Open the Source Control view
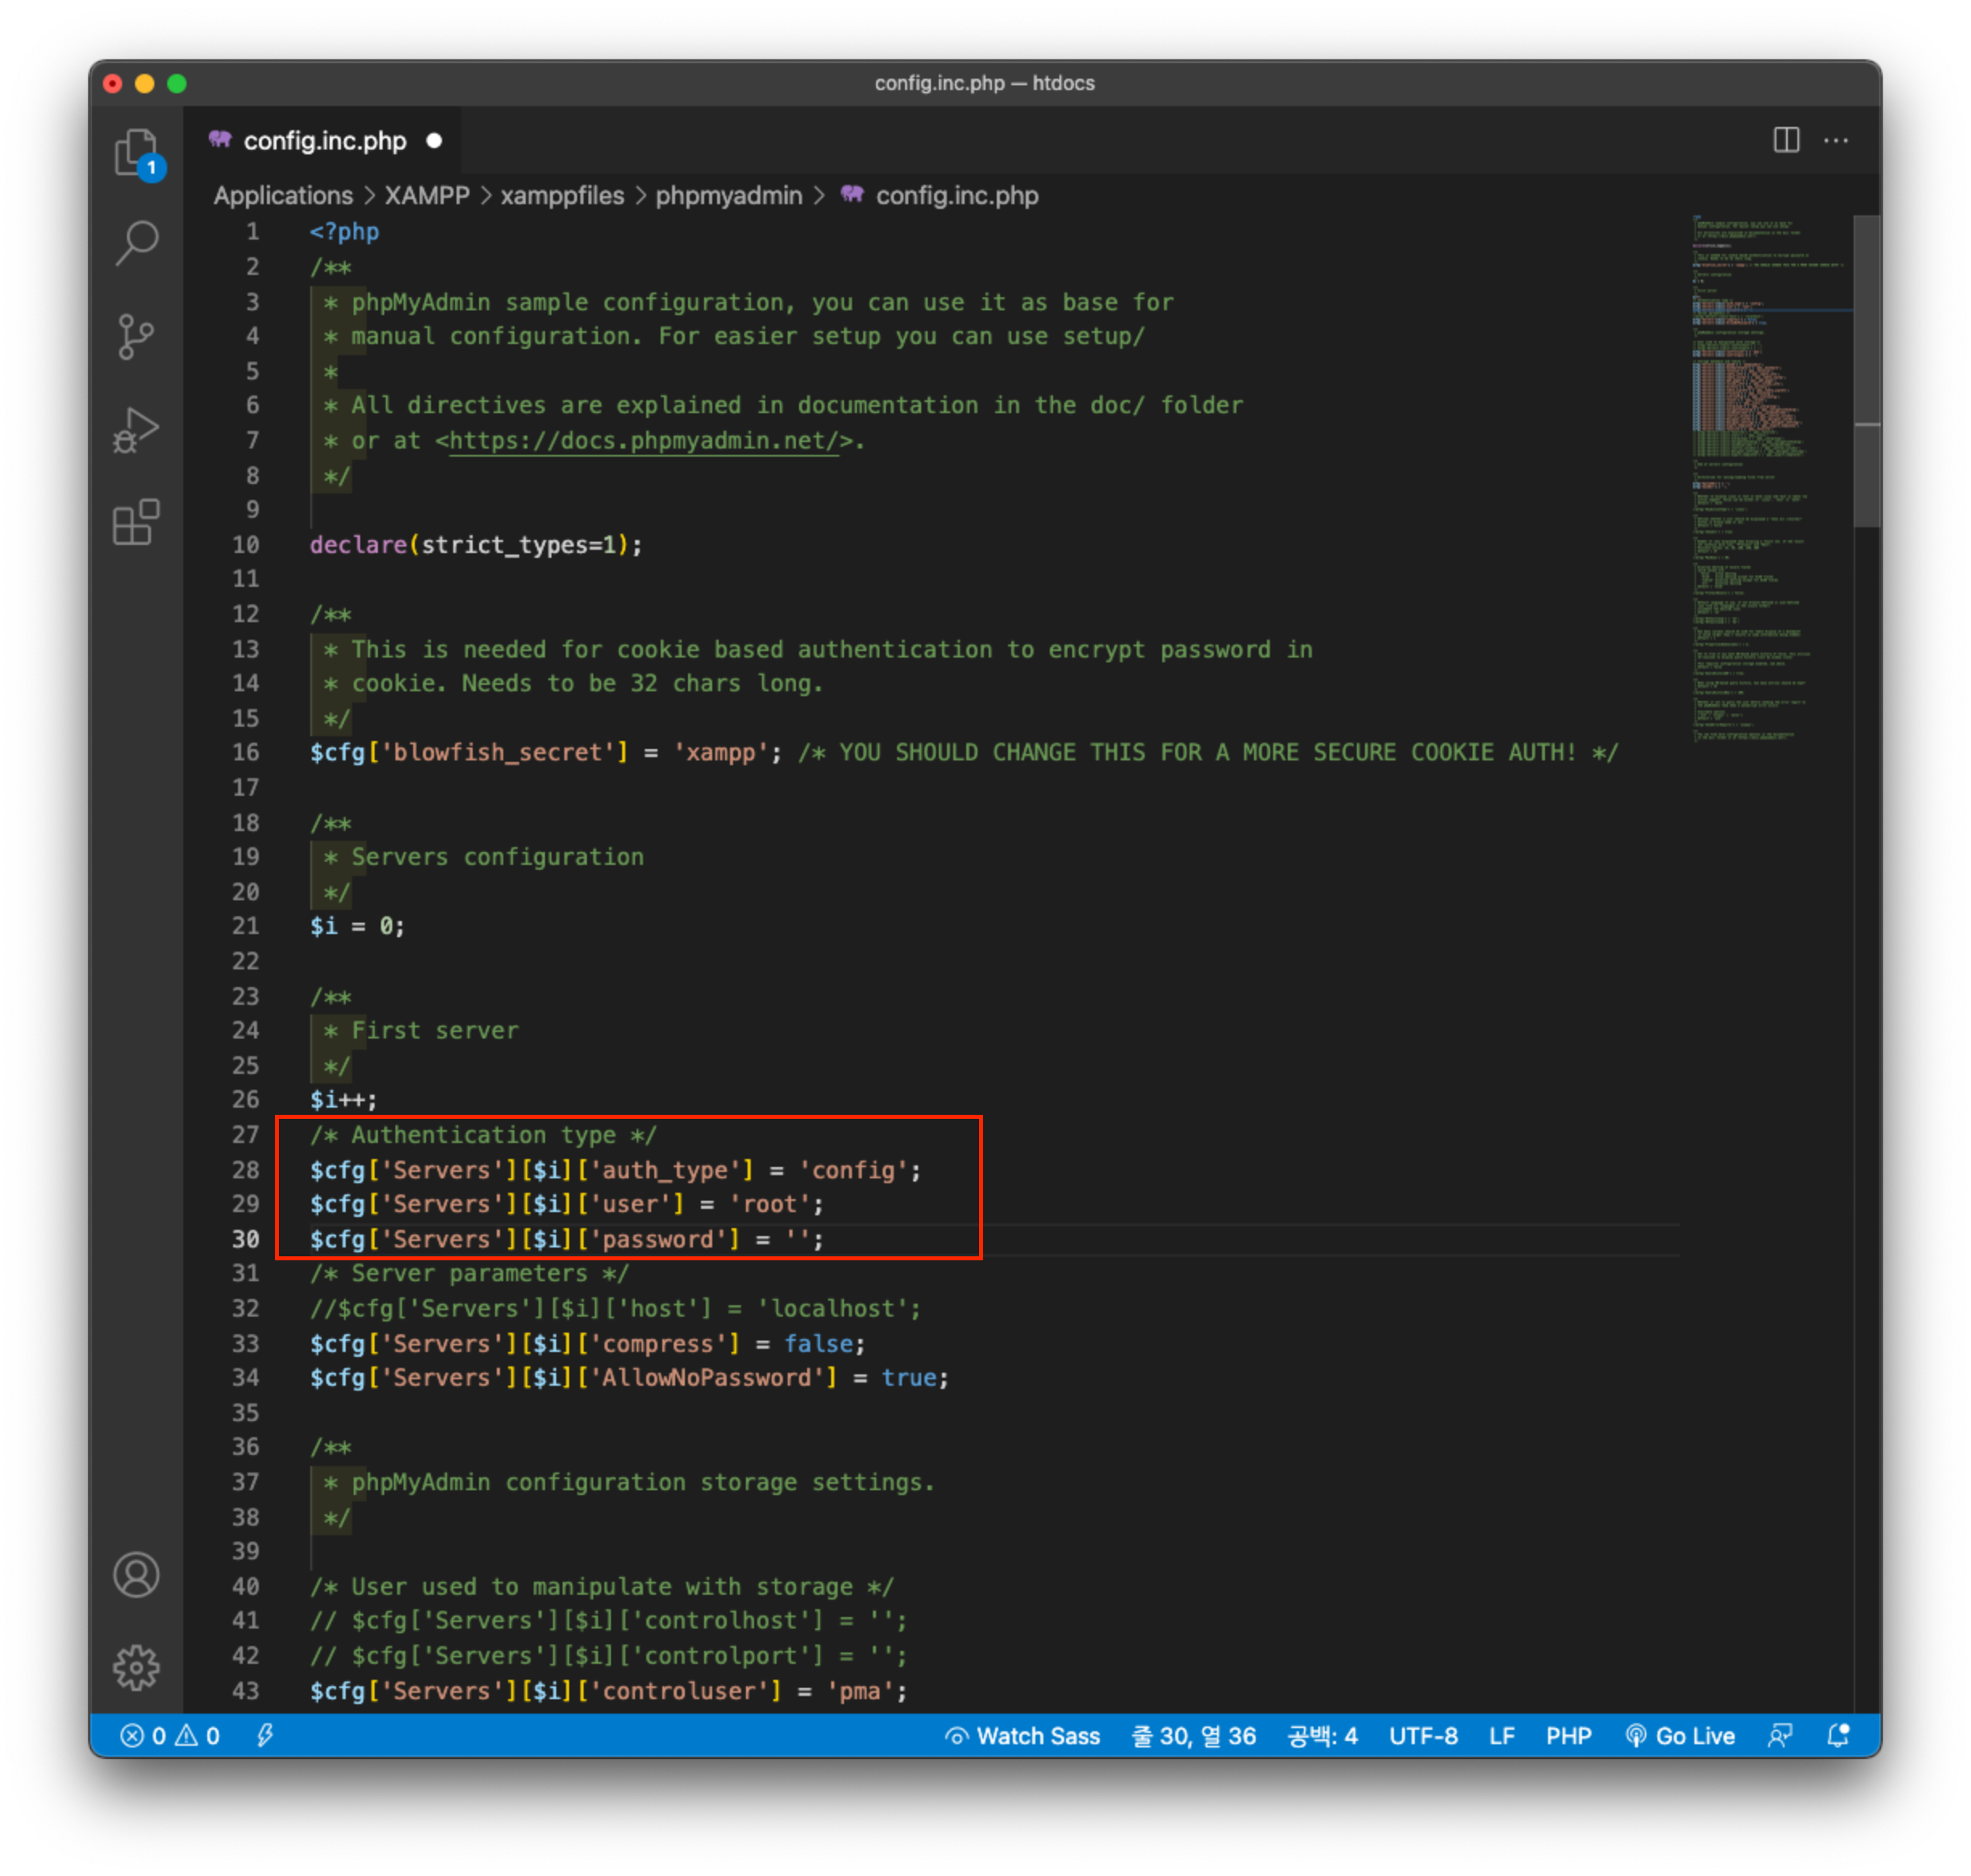Screen dimensions: 1971x1876 (136, 336)
